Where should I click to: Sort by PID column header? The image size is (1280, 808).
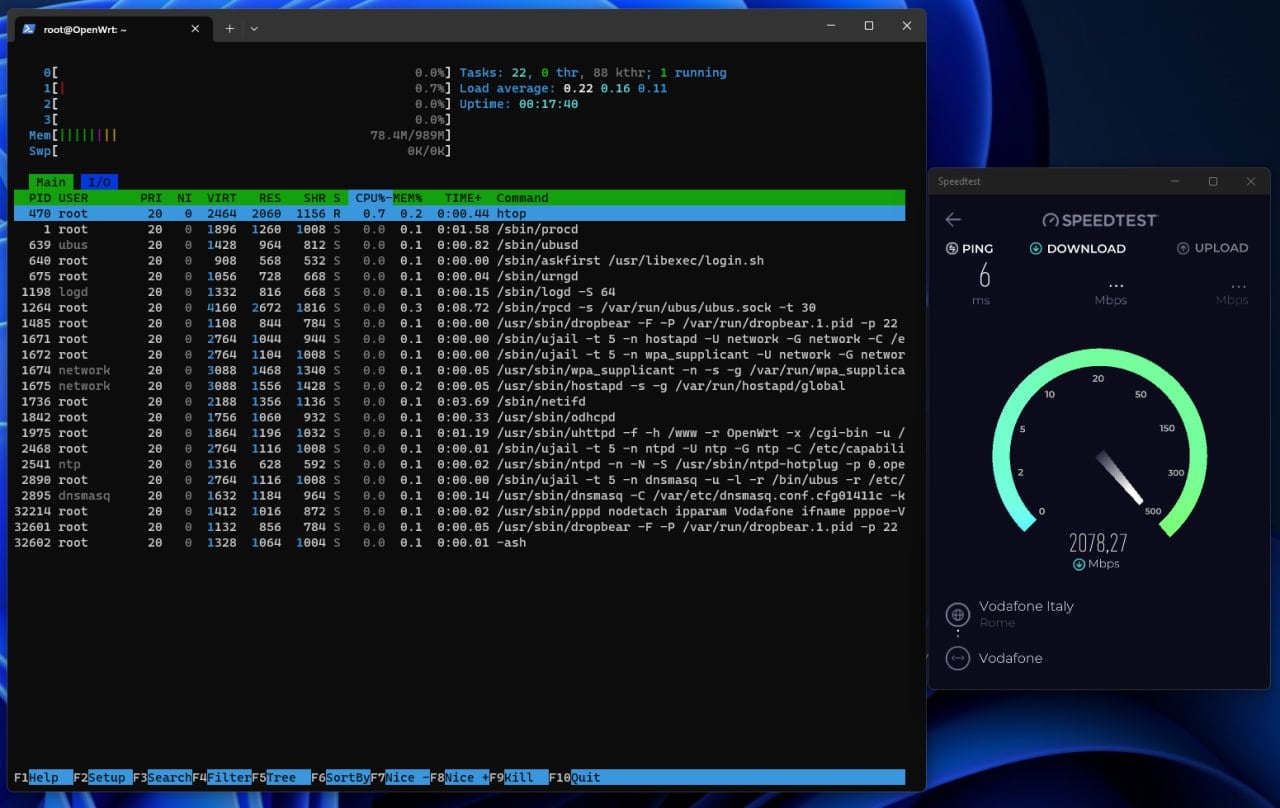pyautogui.click(x=40, y=198)
